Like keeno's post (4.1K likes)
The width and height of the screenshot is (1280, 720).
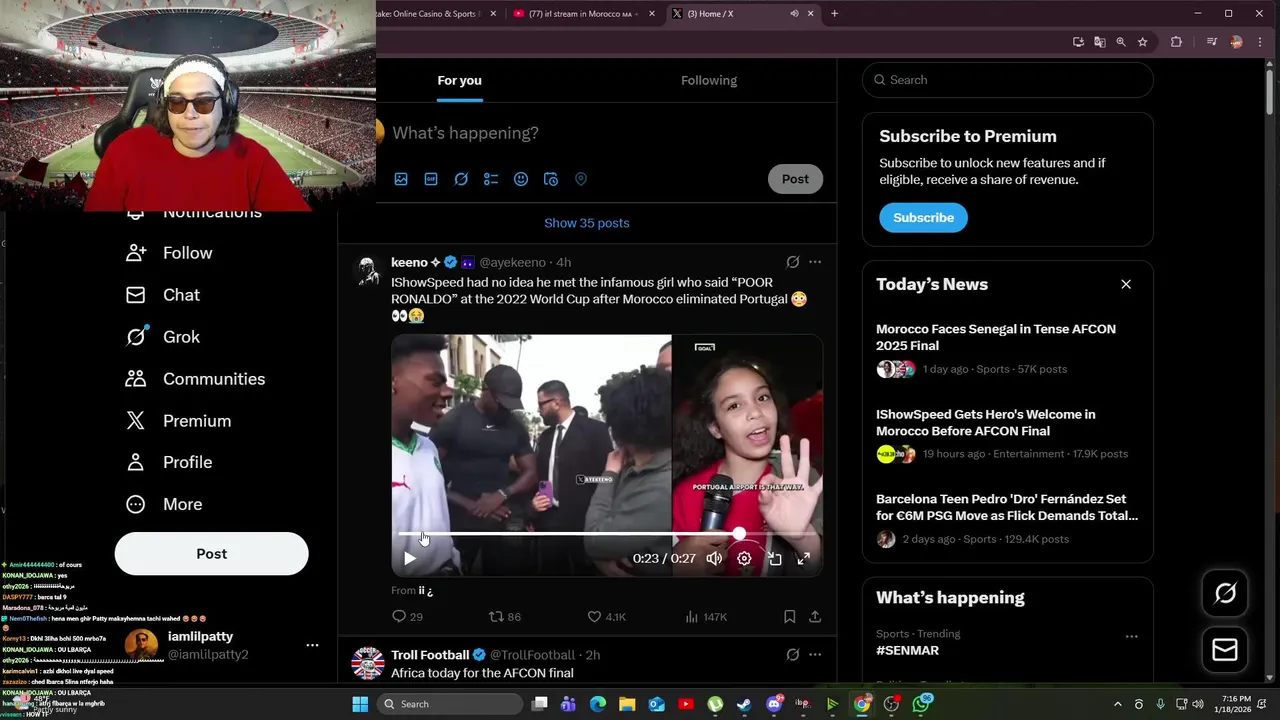pos(606,617)
